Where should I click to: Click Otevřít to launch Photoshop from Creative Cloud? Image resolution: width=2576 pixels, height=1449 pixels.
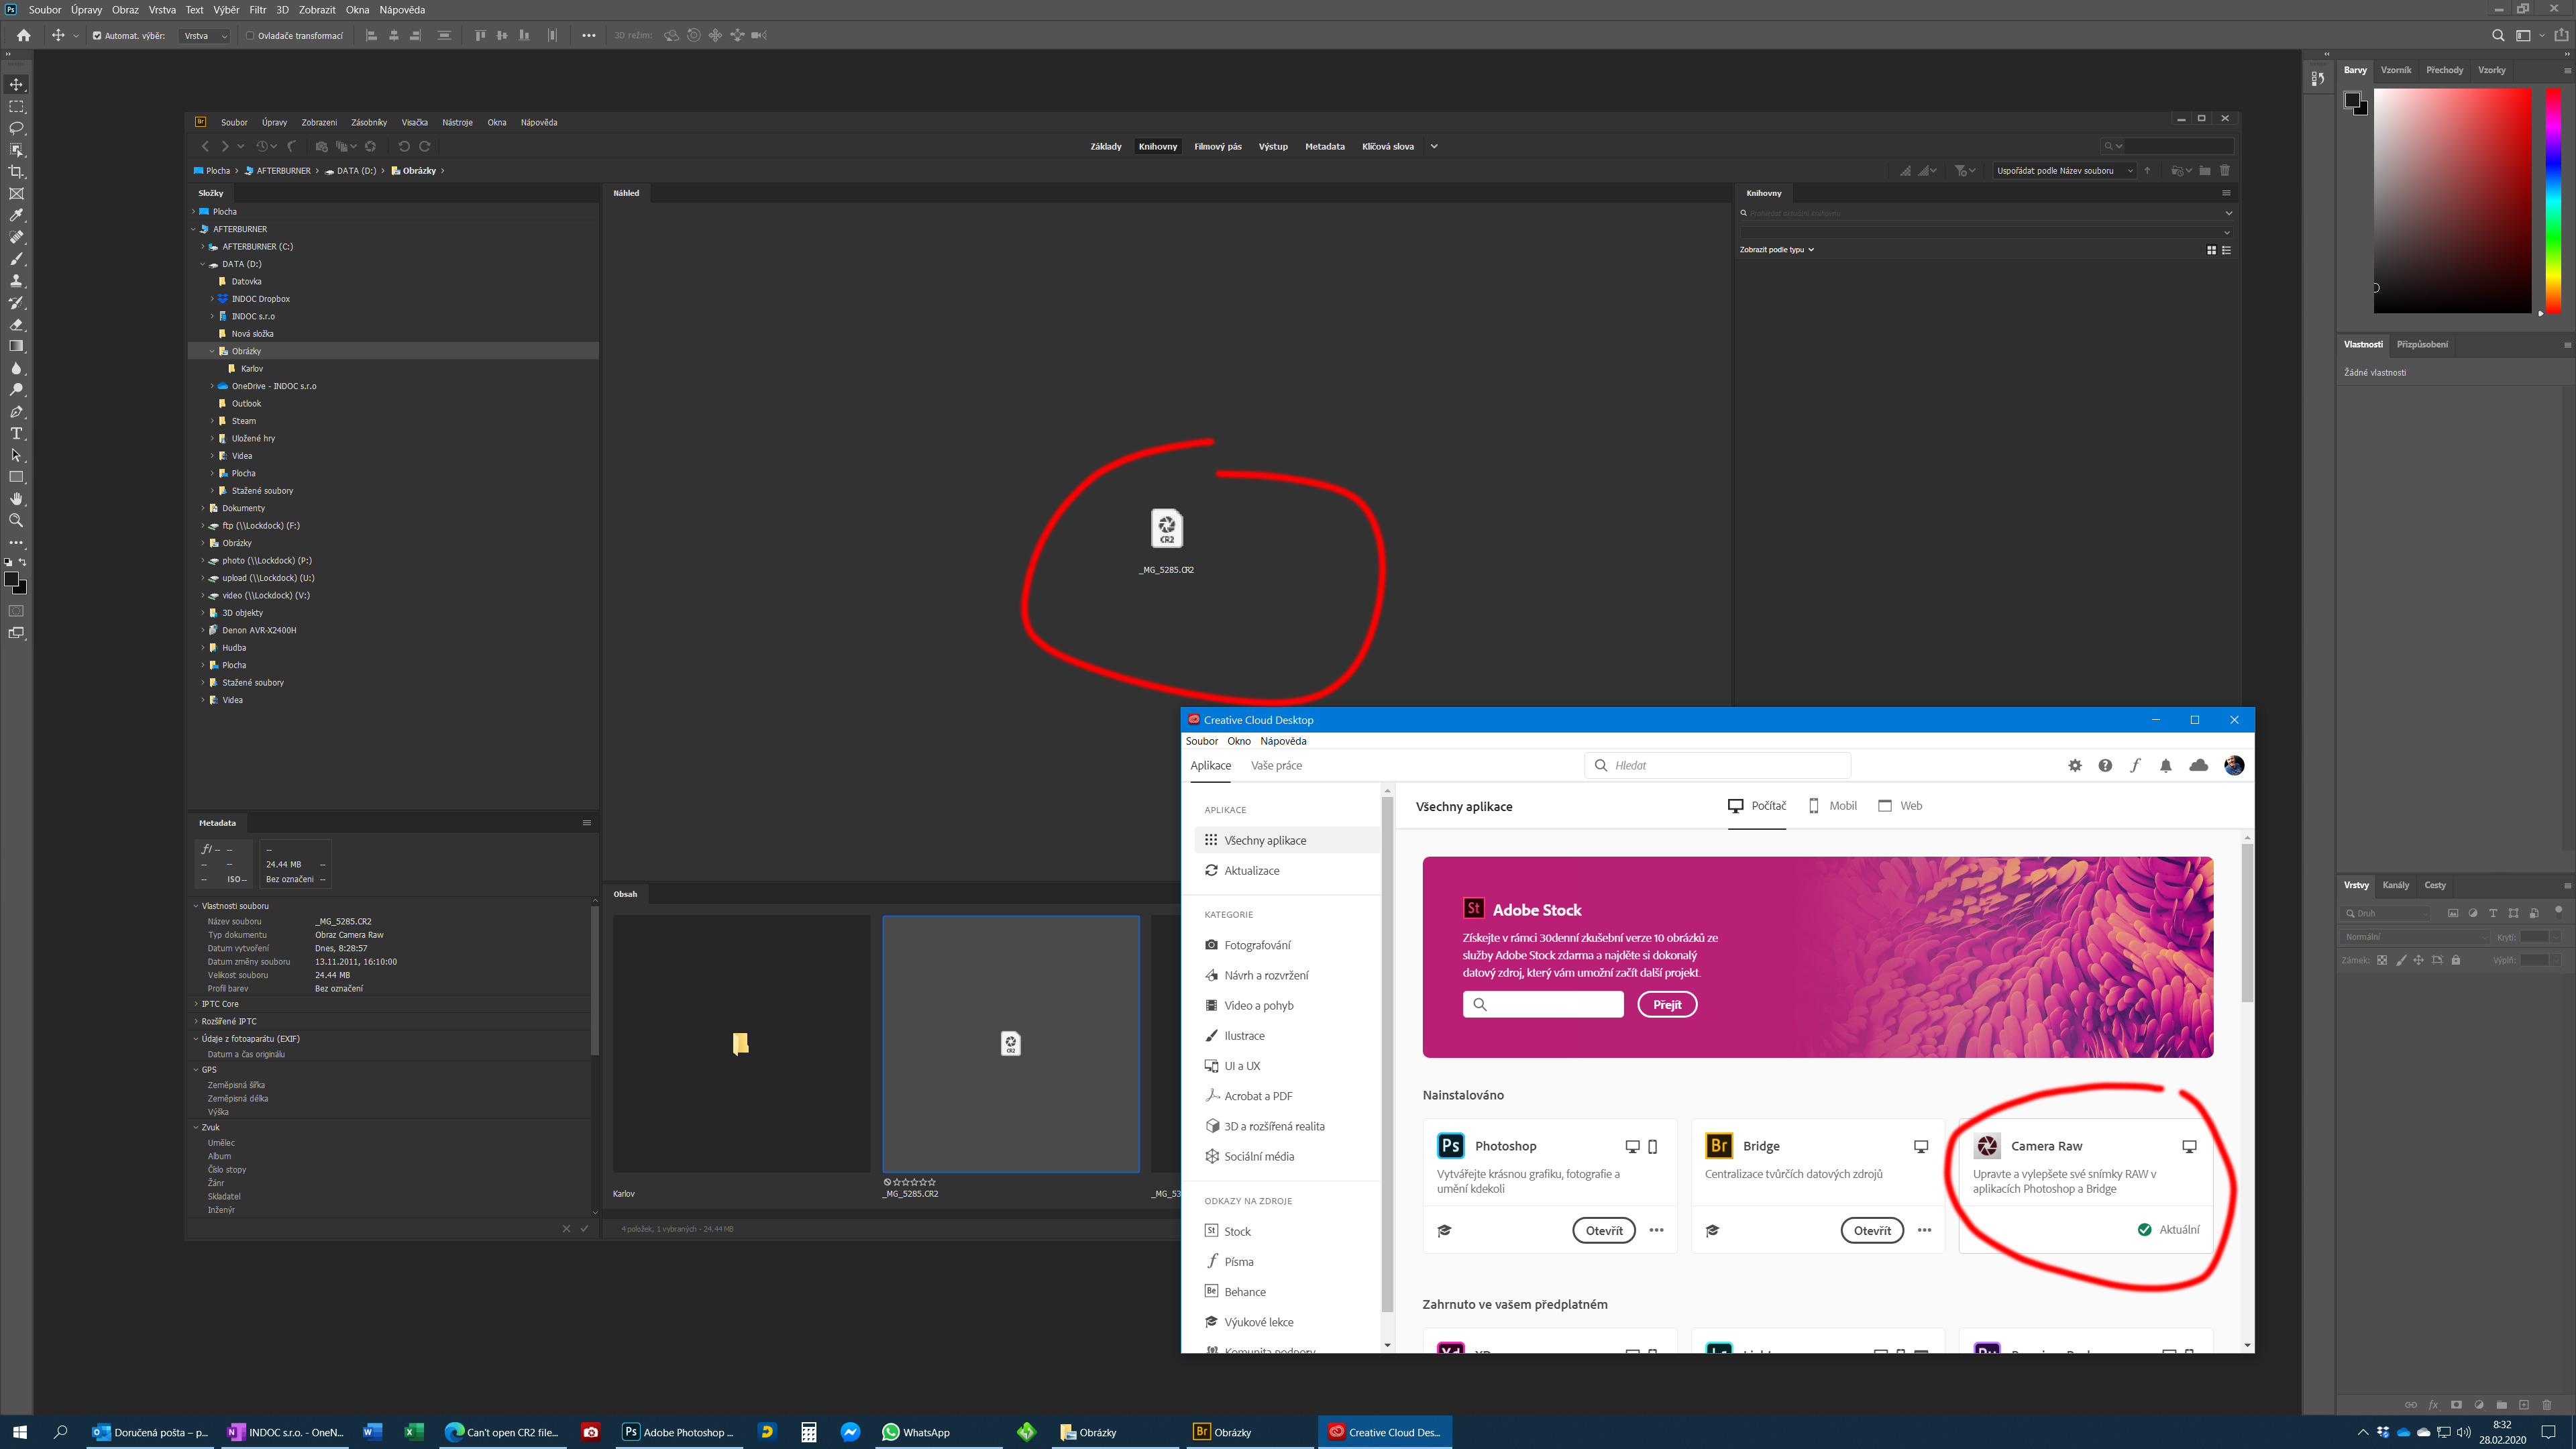point(1604,1230)
